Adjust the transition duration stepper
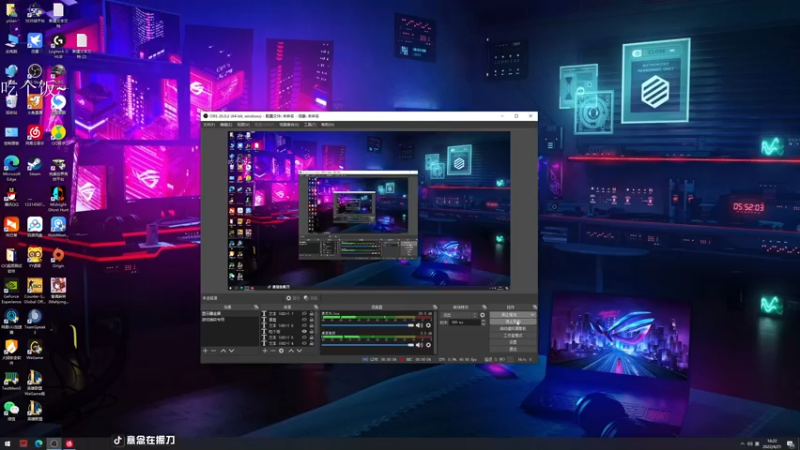Screen dimensions: 800x450 483,322
